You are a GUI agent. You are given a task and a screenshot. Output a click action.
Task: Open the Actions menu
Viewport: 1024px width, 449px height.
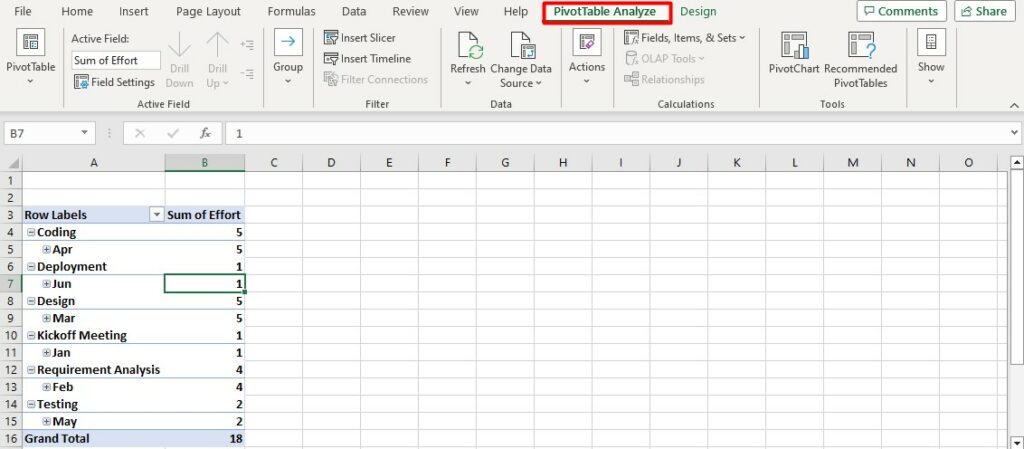click(x=586, y=59)
